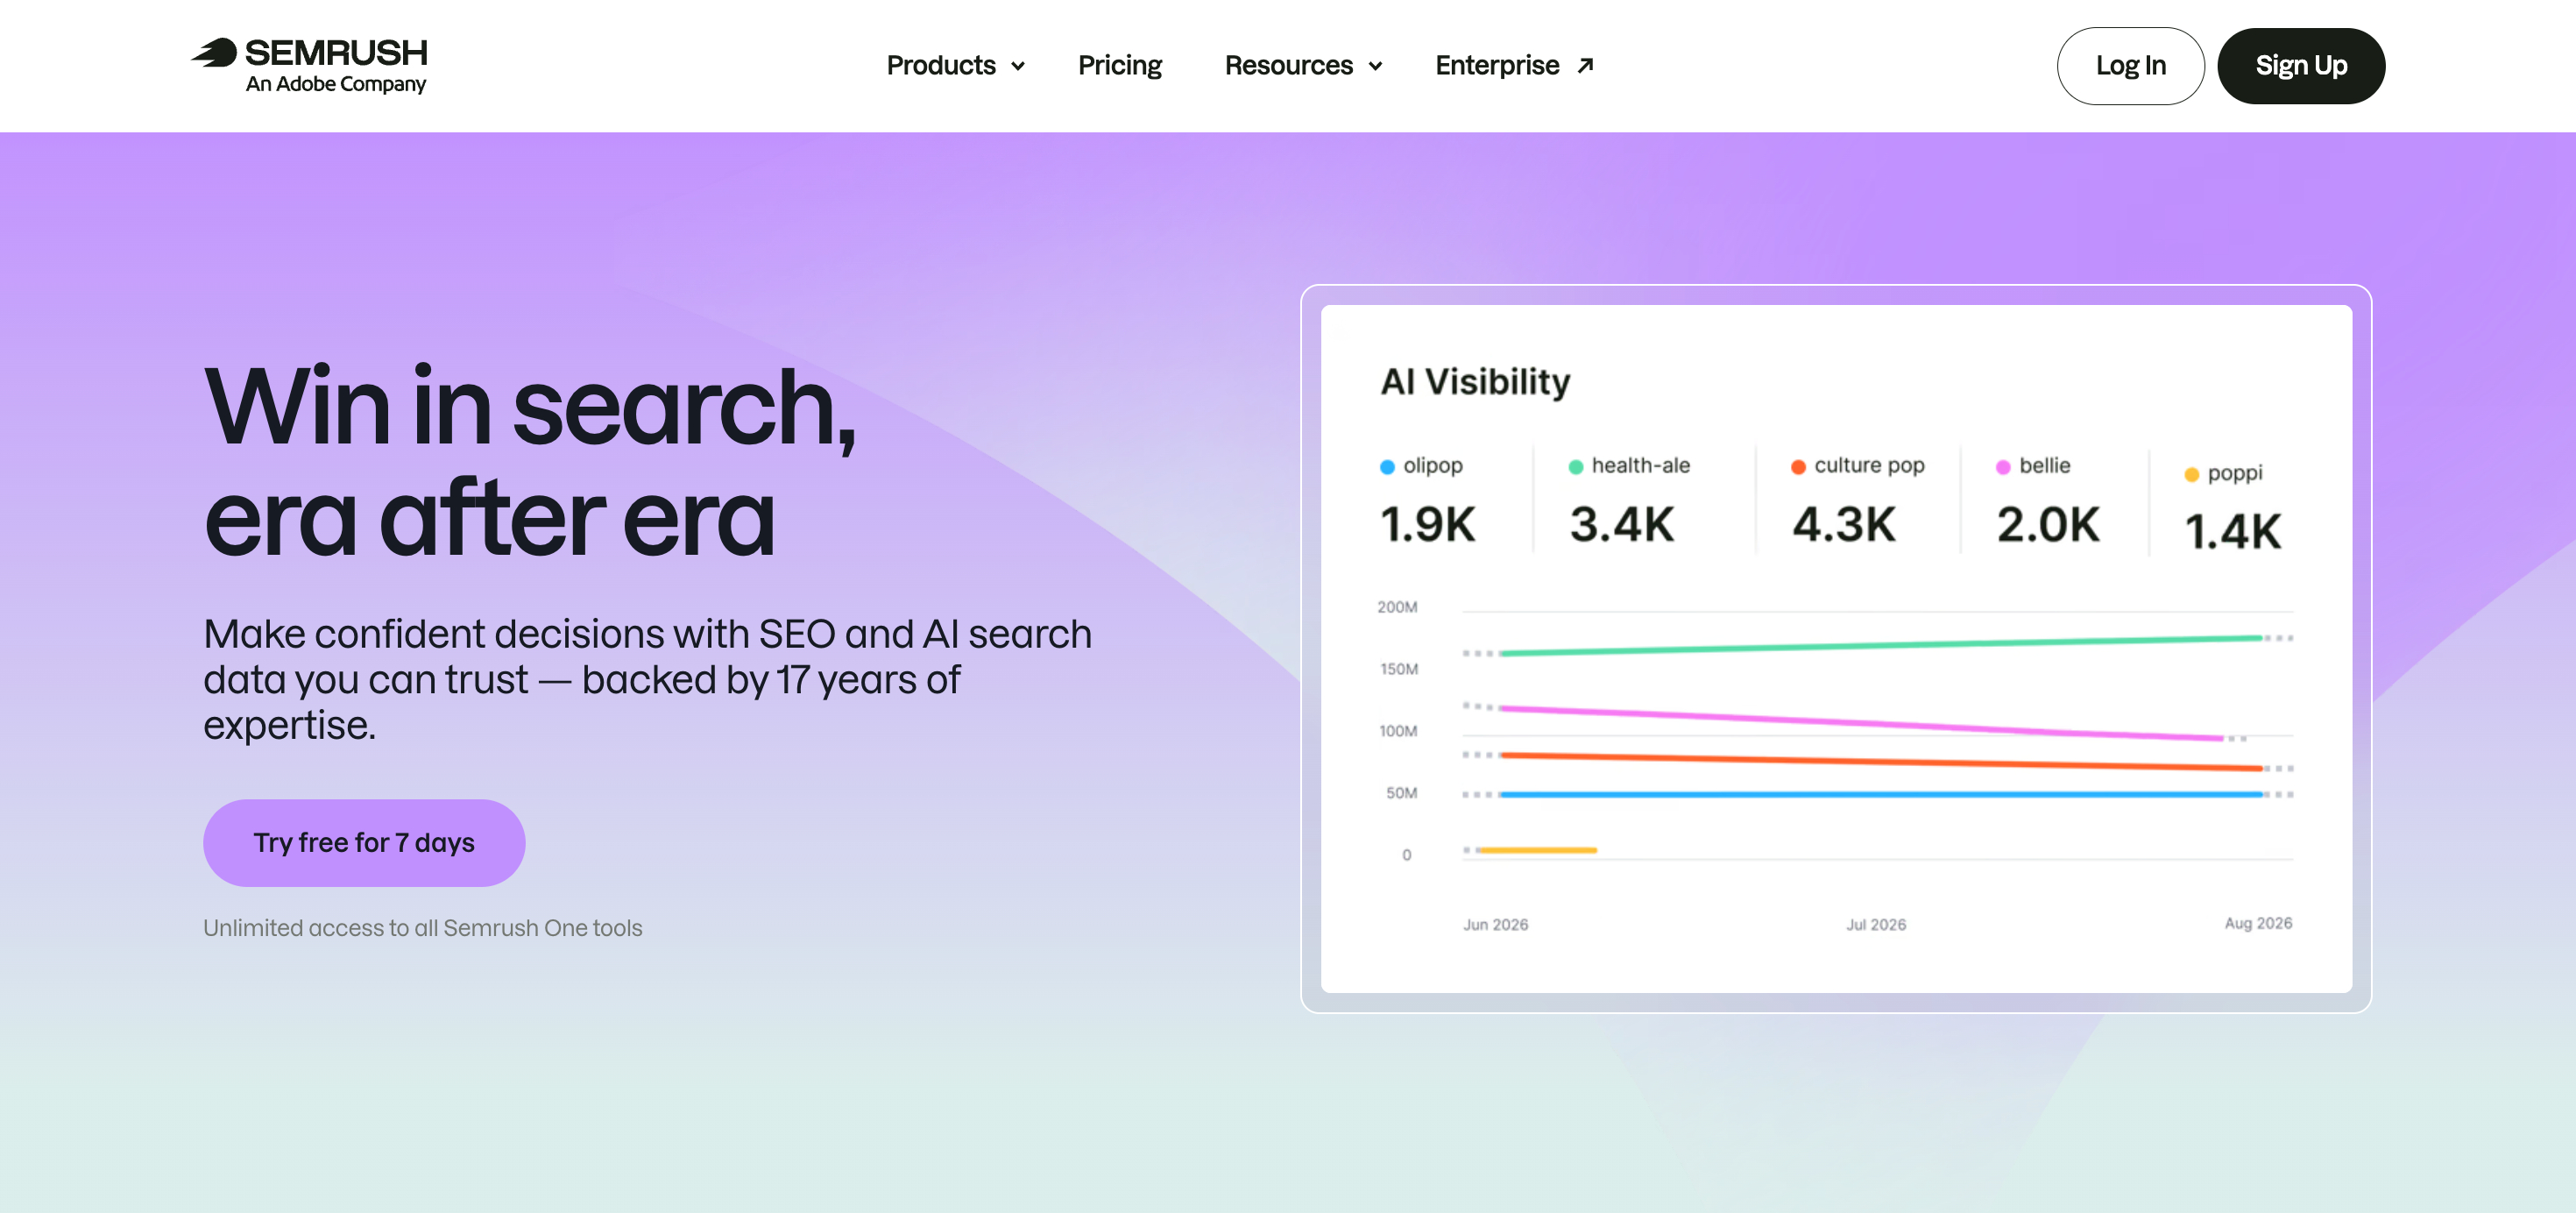The width and height of the screenshot is (2576, 1213).
Task: Click the Jun 2026 axis label
Action: pos(1495,925)
